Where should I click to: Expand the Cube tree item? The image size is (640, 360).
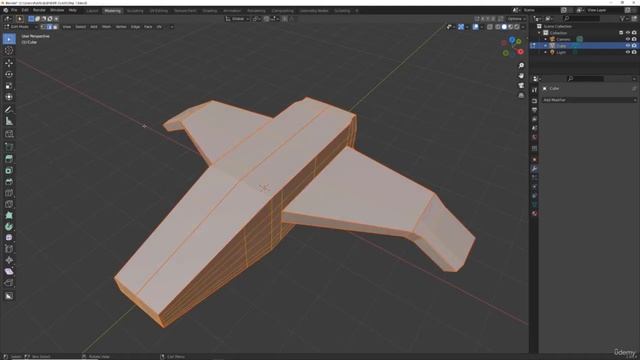tap(546, 46)
